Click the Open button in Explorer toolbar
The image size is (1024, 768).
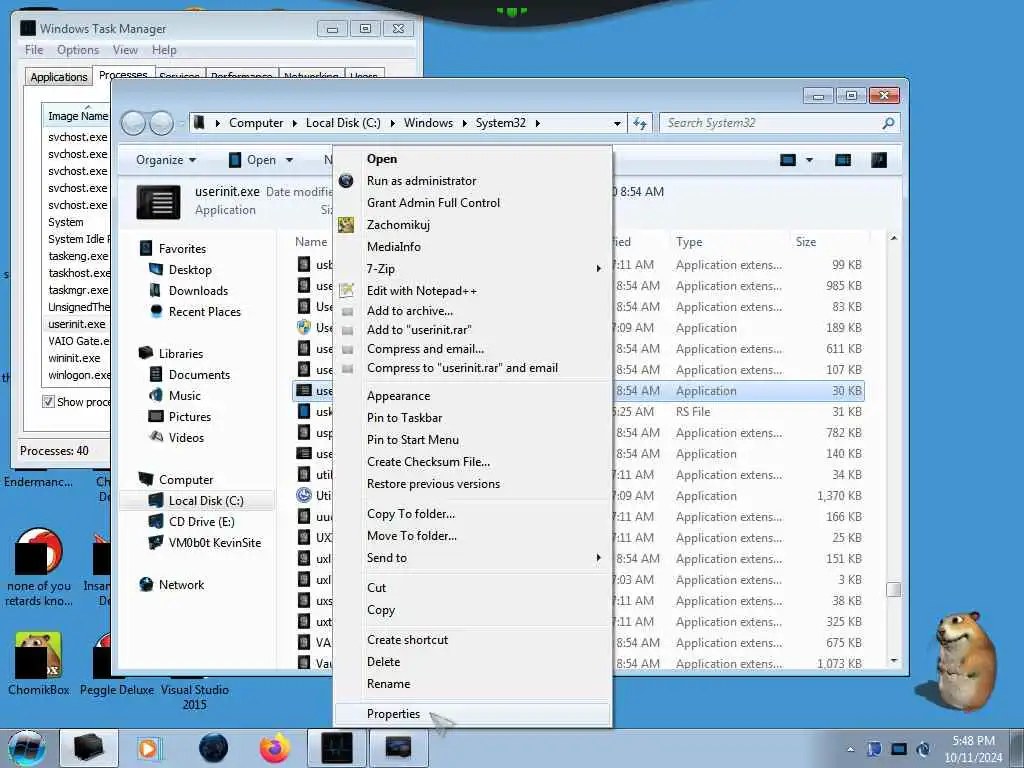click(x=254, y=160)
